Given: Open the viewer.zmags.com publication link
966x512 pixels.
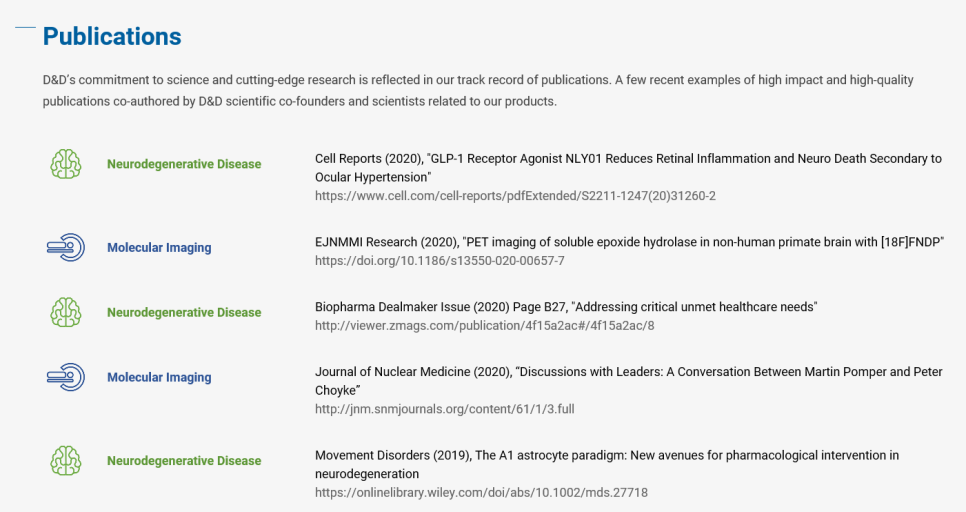Looking at the screenshot, I should (484, 325).
